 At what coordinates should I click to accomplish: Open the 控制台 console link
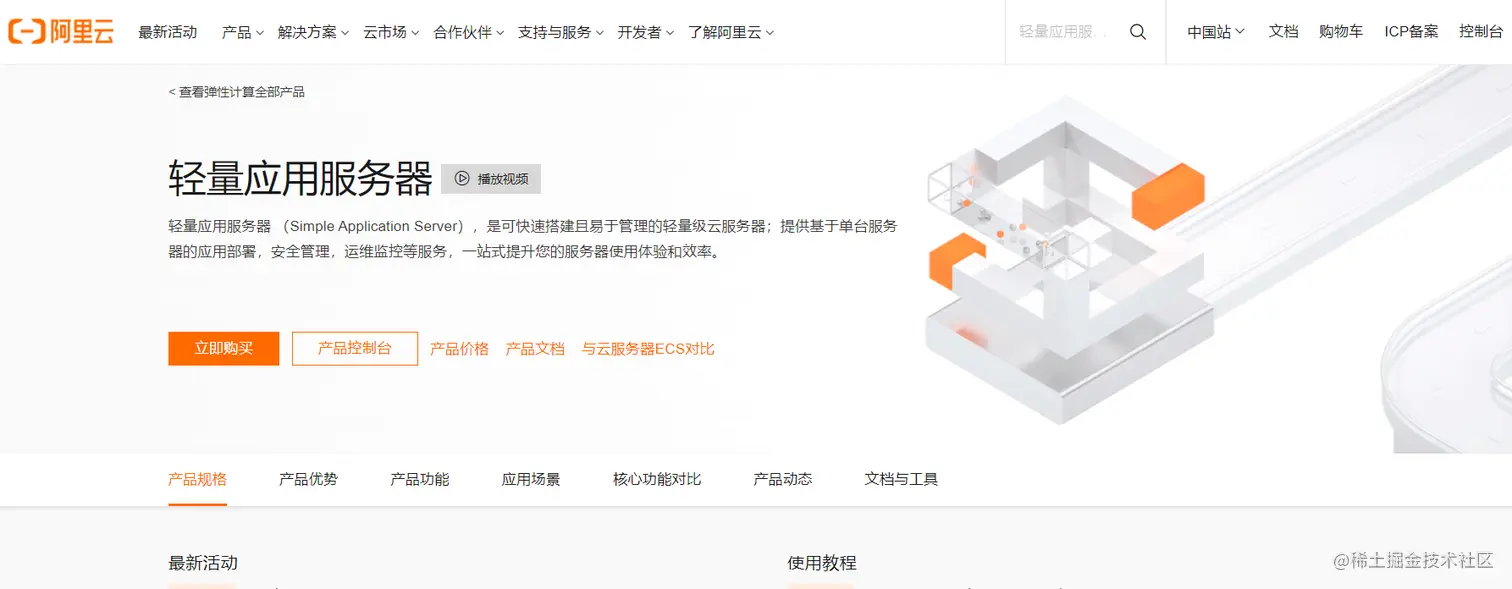[x=1481, y=32]
